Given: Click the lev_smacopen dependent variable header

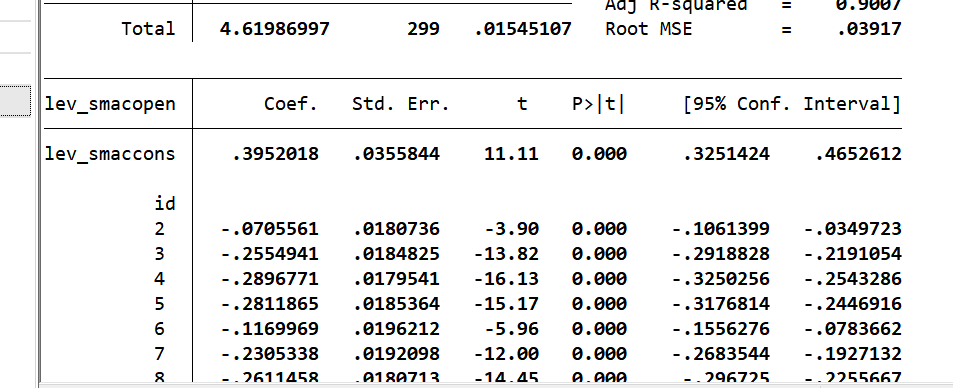Looking at the screenshot, I should pos(110,104).
